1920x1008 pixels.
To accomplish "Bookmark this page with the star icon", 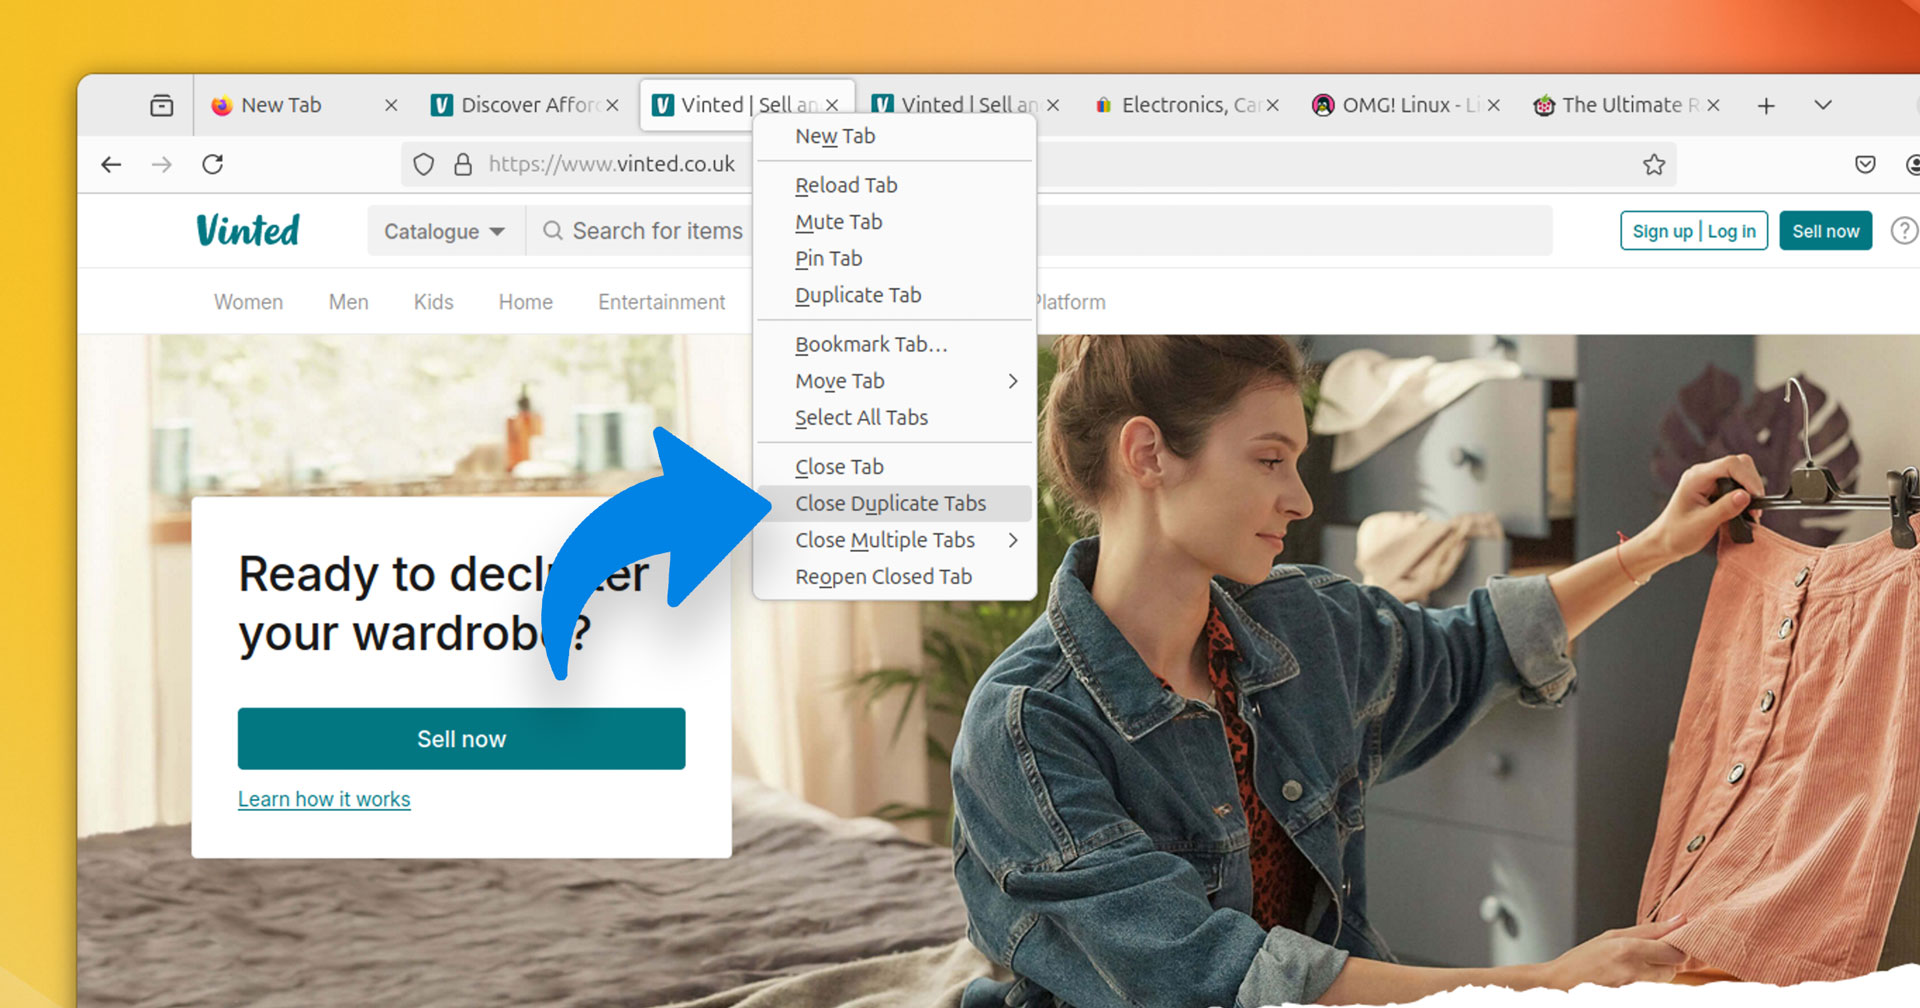I will tap(1654, 164).
